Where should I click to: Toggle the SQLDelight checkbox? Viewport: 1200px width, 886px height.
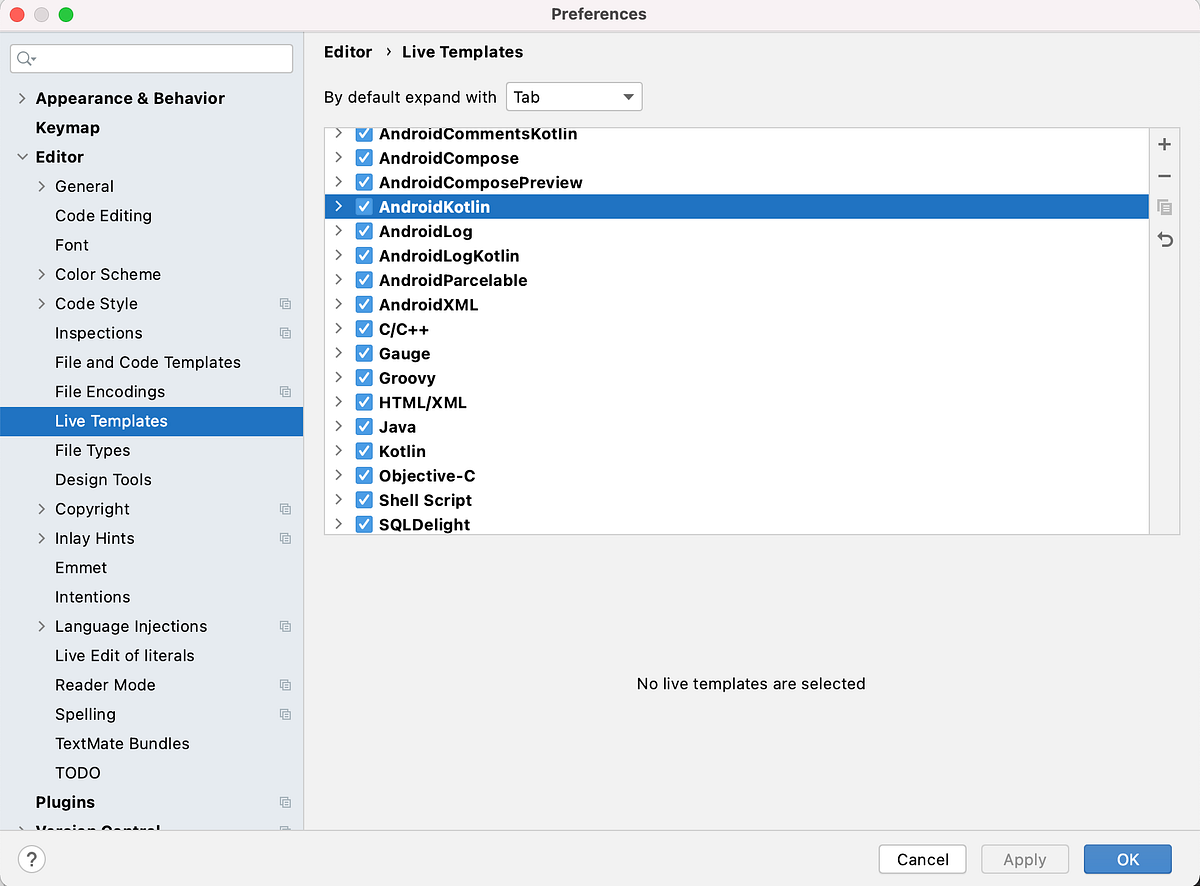[364, 524]
